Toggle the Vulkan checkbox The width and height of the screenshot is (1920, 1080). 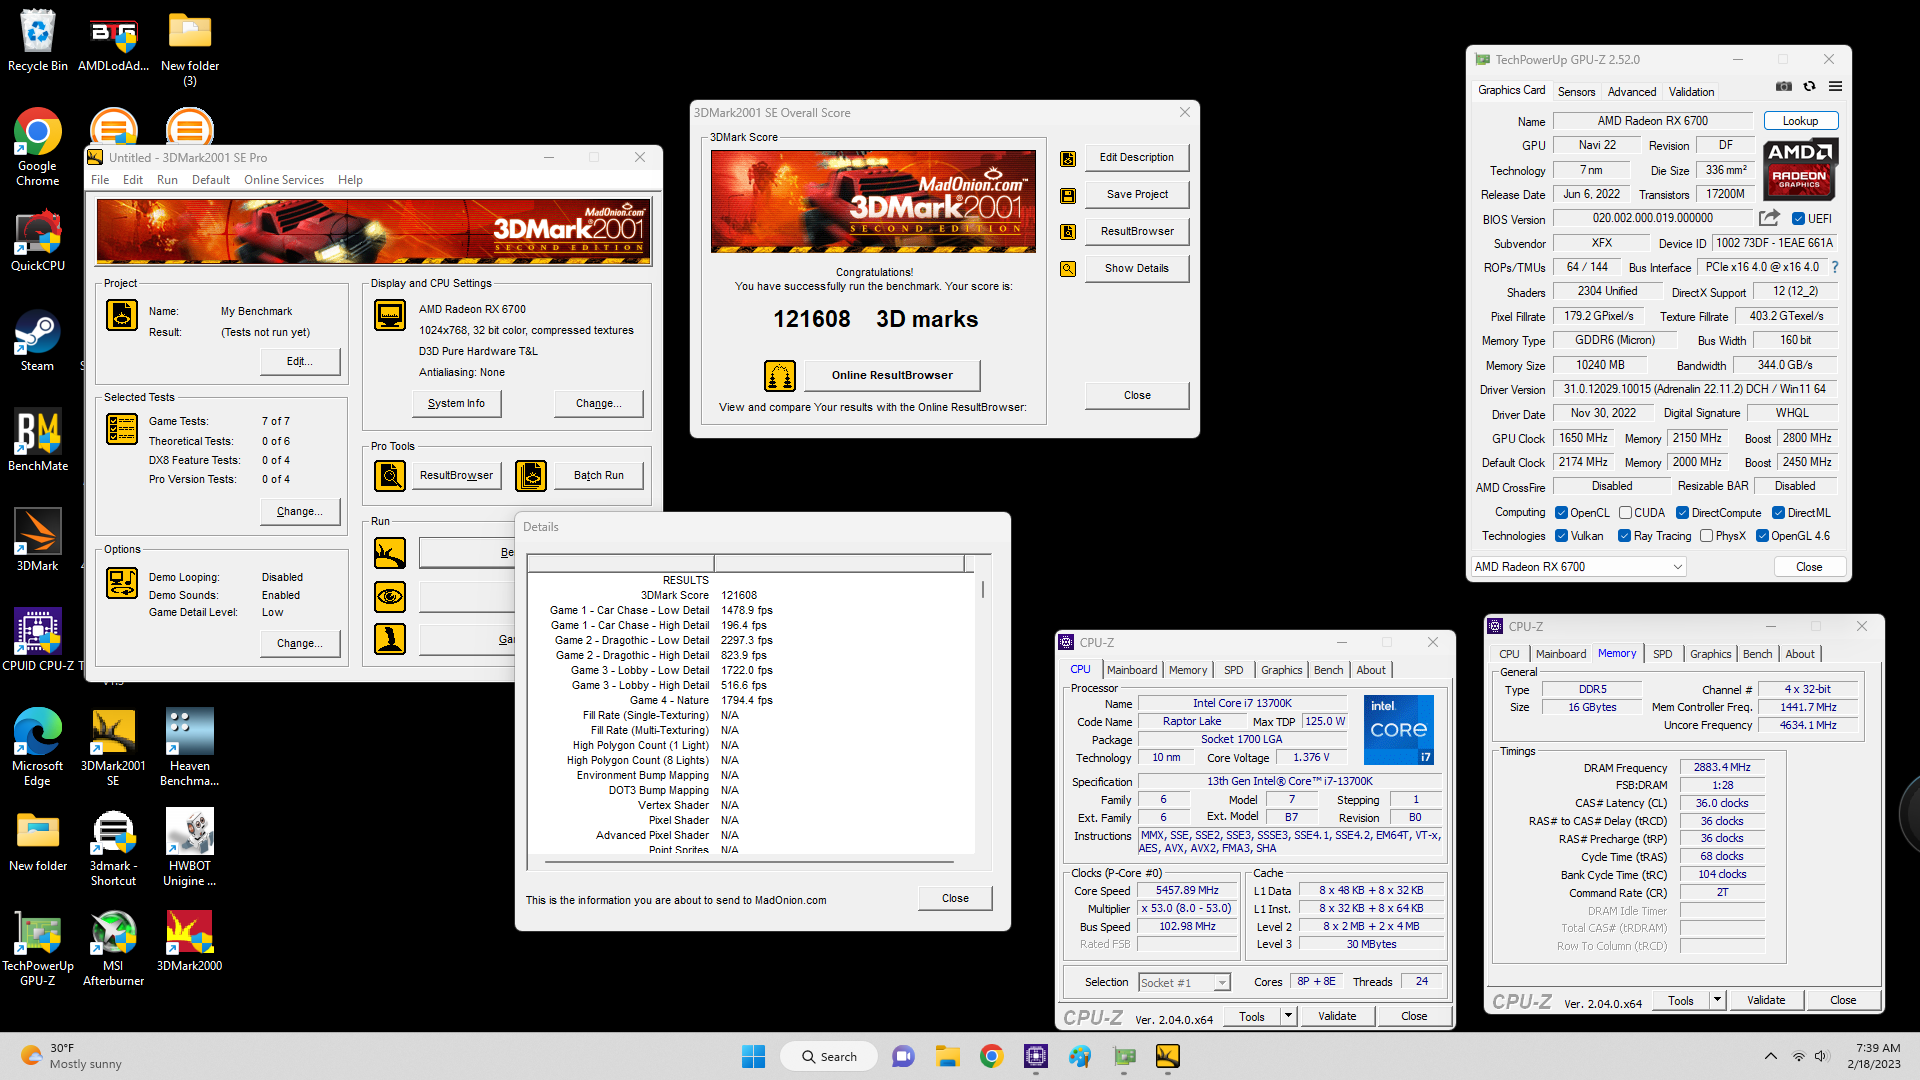point(1561,536)
